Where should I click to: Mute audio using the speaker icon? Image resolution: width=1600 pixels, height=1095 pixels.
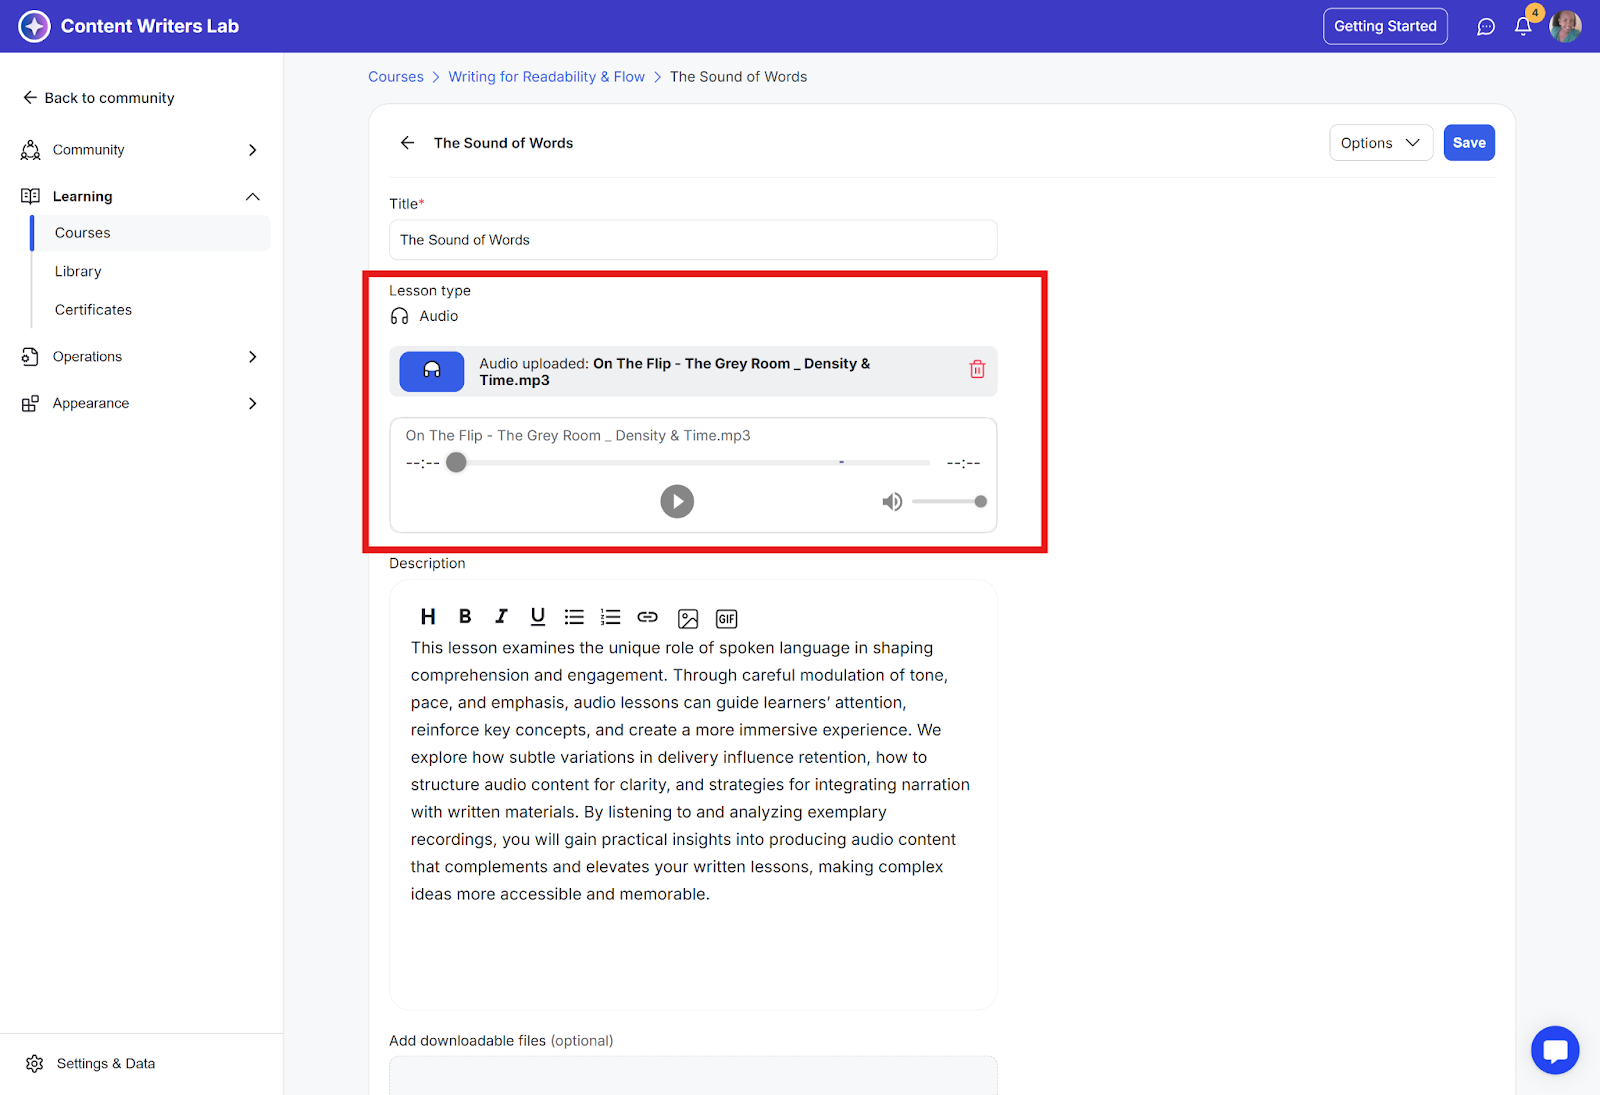(892, 501)
